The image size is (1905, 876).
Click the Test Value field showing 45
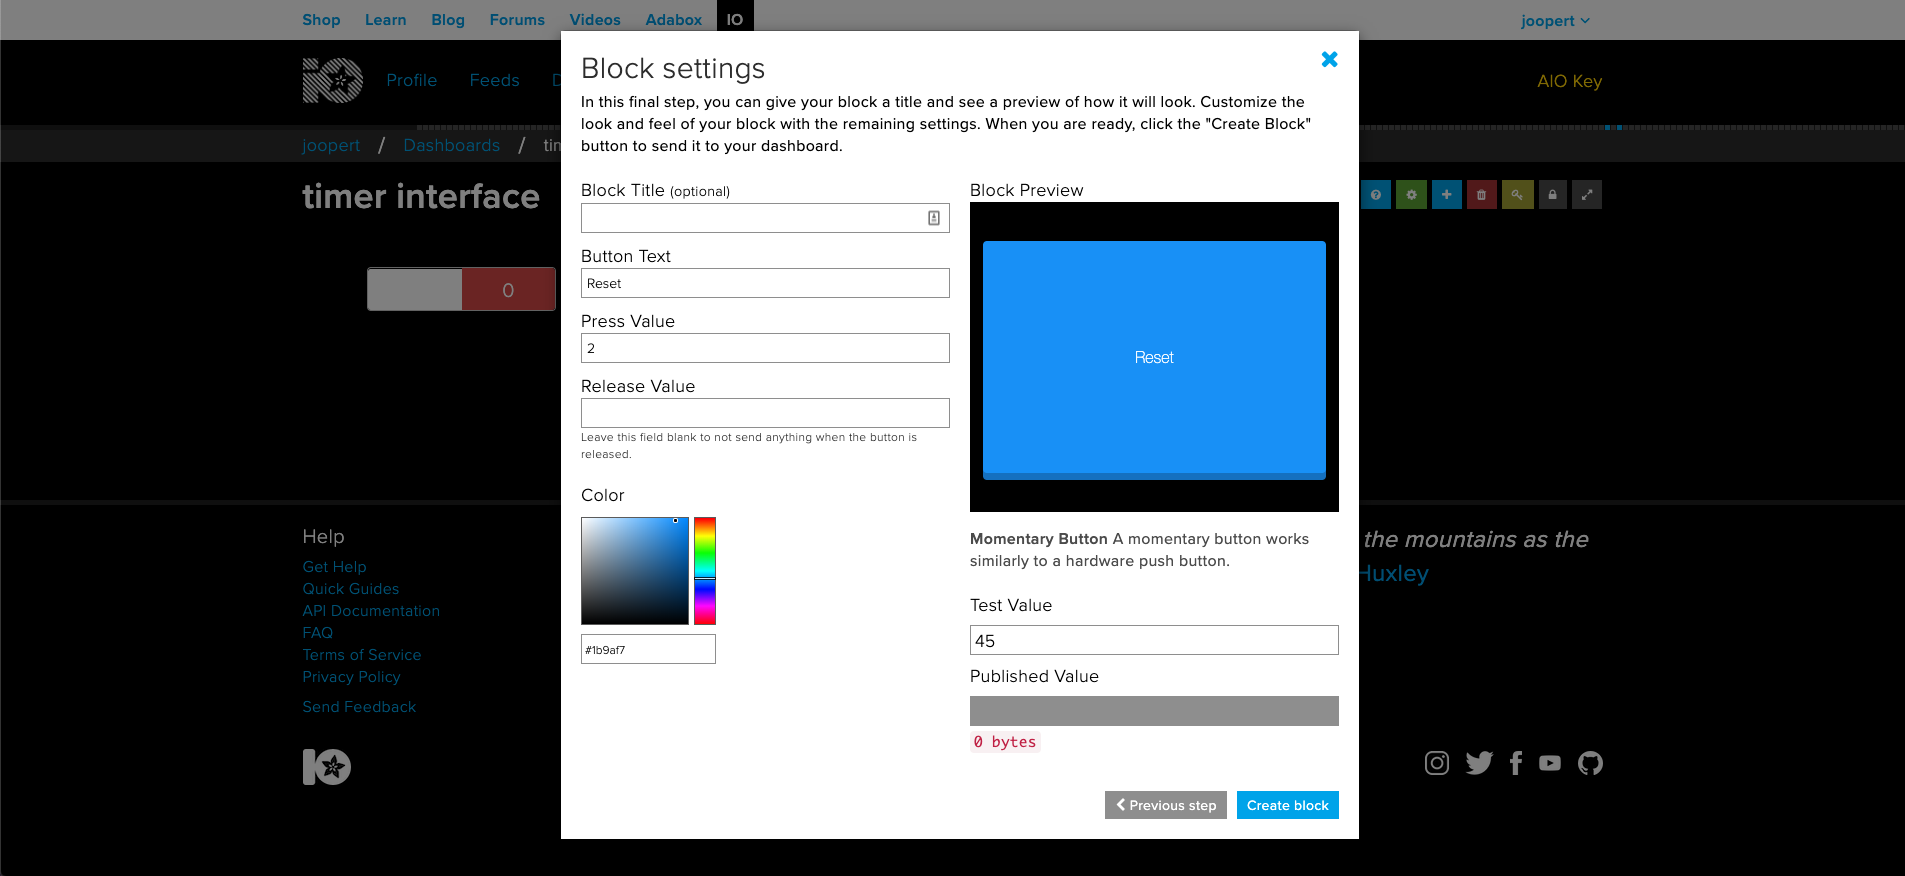[x=1154, y=640]
